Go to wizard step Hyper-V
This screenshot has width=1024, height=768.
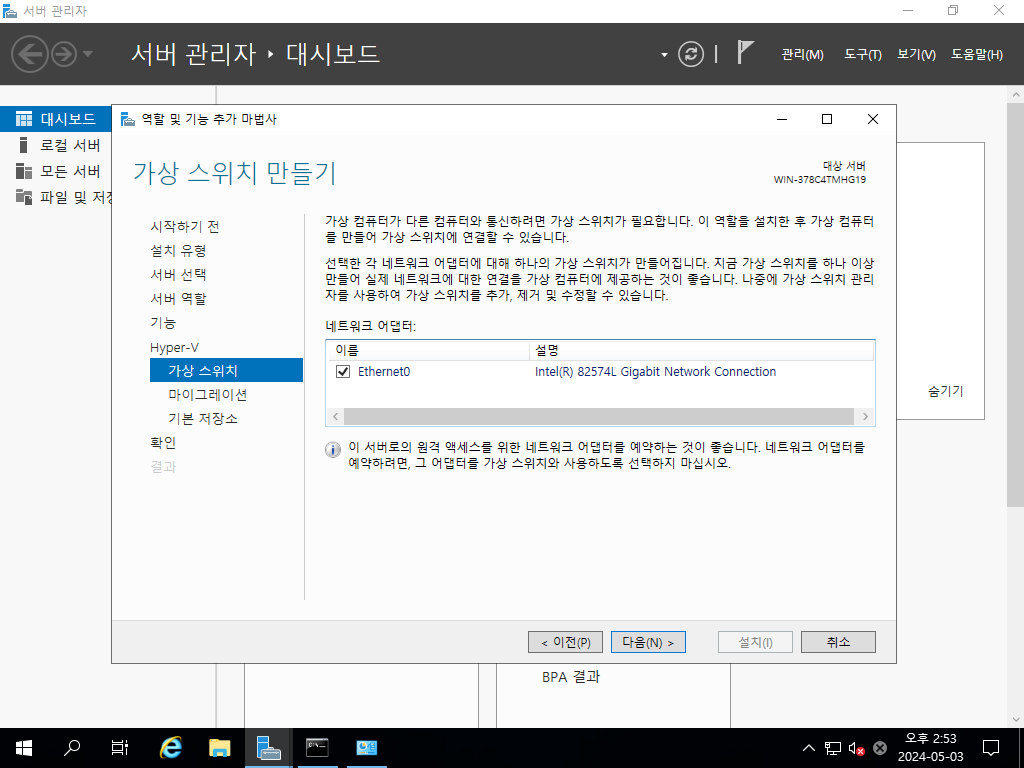point(174,347)
